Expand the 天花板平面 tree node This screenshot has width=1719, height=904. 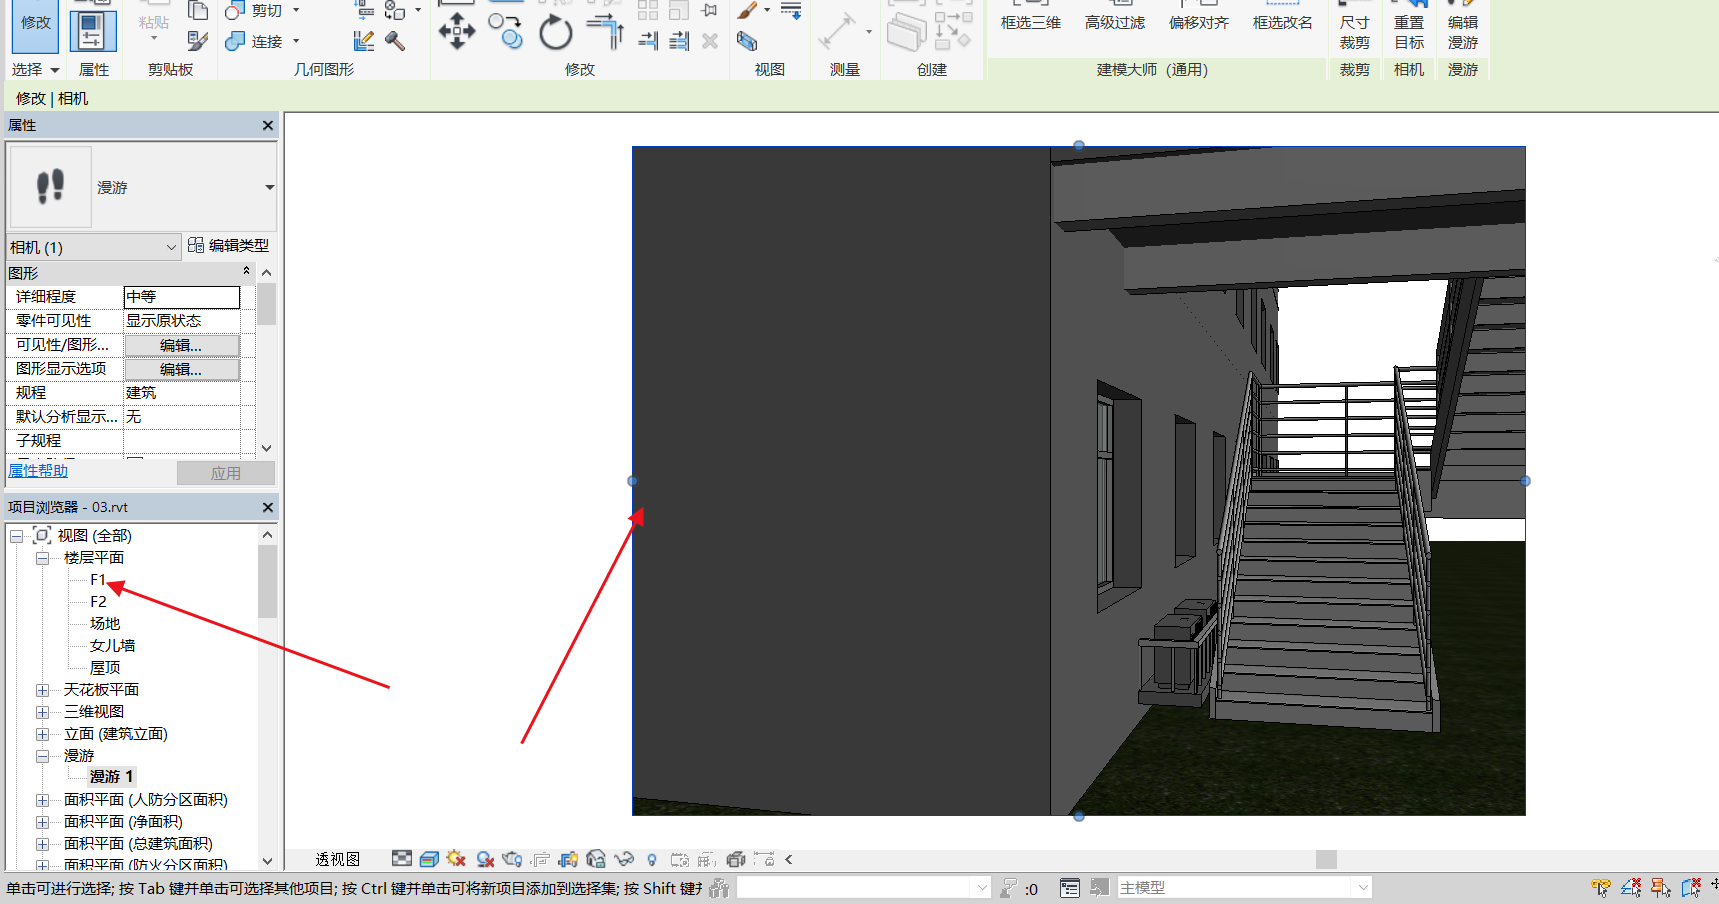pos(43,690)
